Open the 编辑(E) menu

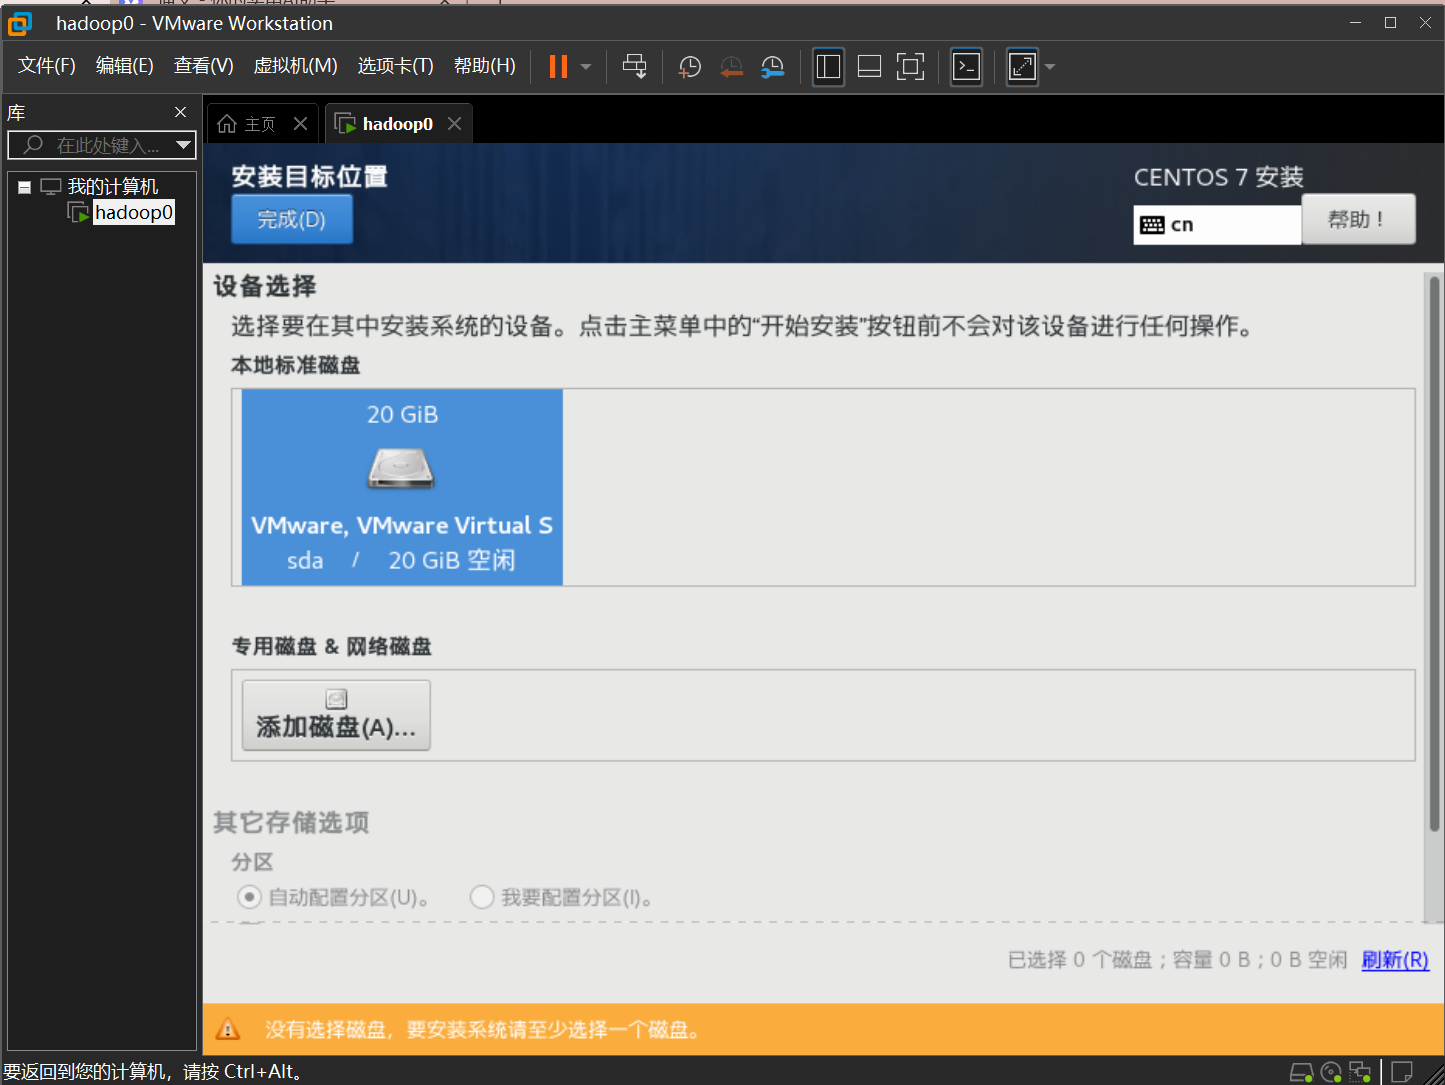(125, 66)
